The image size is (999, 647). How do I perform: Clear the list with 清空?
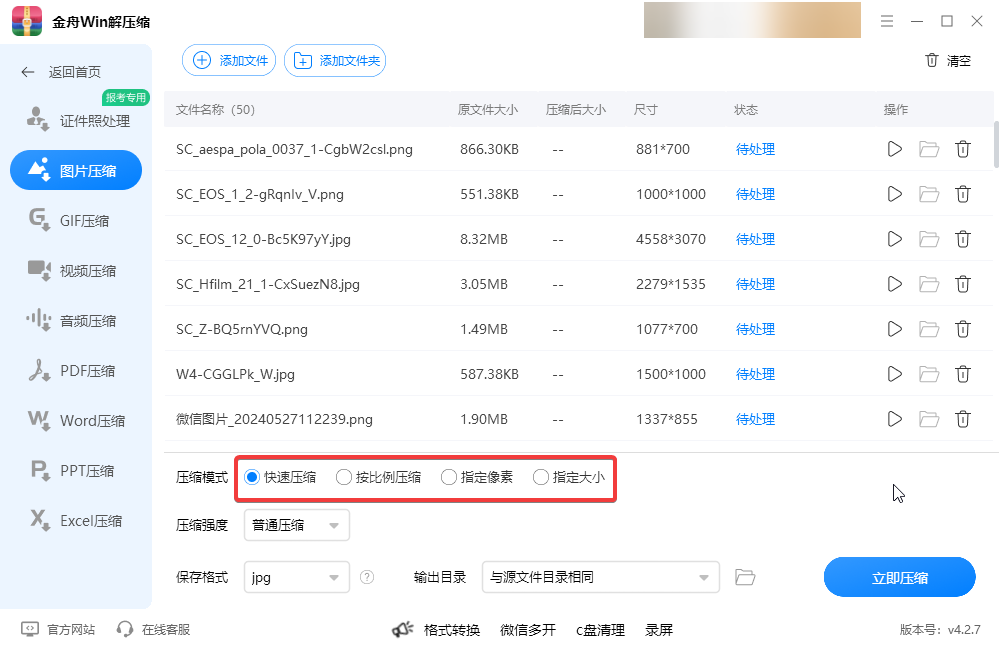pos(948,60)
